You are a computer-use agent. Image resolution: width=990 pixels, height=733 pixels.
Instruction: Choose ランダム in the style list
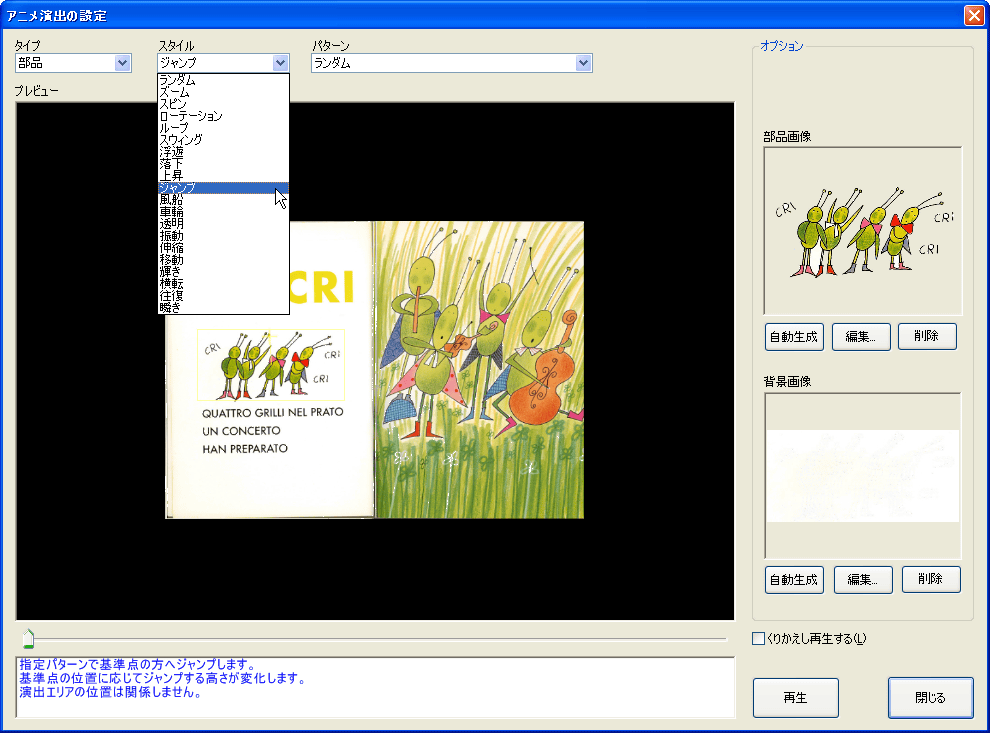[x=223, y=80]
